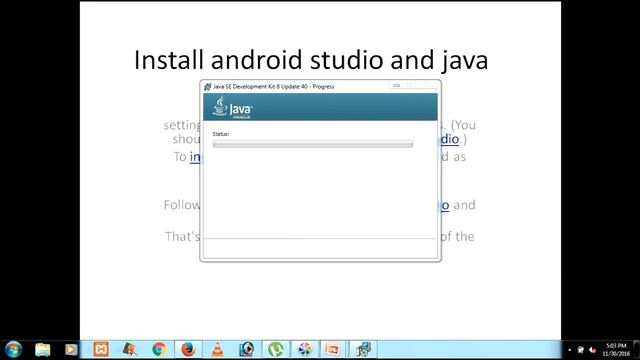640x360 pixels.
Task: Click the slide title 'Install android studio and java'
Action: [x=311, y=60]
